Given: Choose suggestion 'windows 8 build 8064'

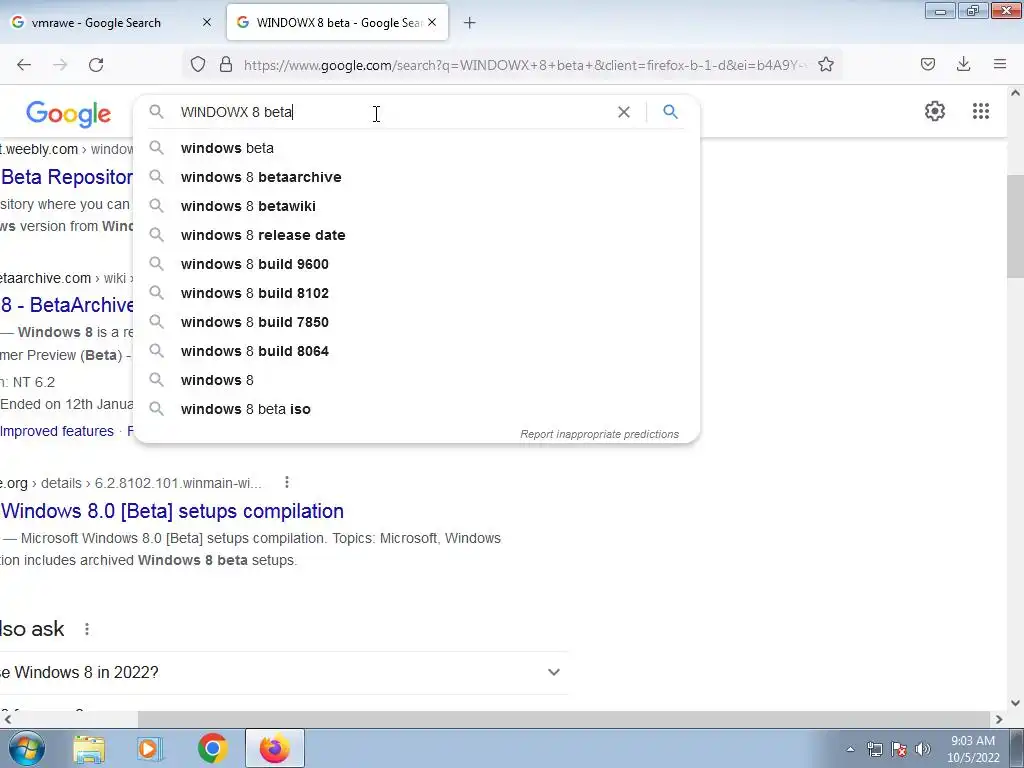Looking at the screenshot, I should [417, 351].
